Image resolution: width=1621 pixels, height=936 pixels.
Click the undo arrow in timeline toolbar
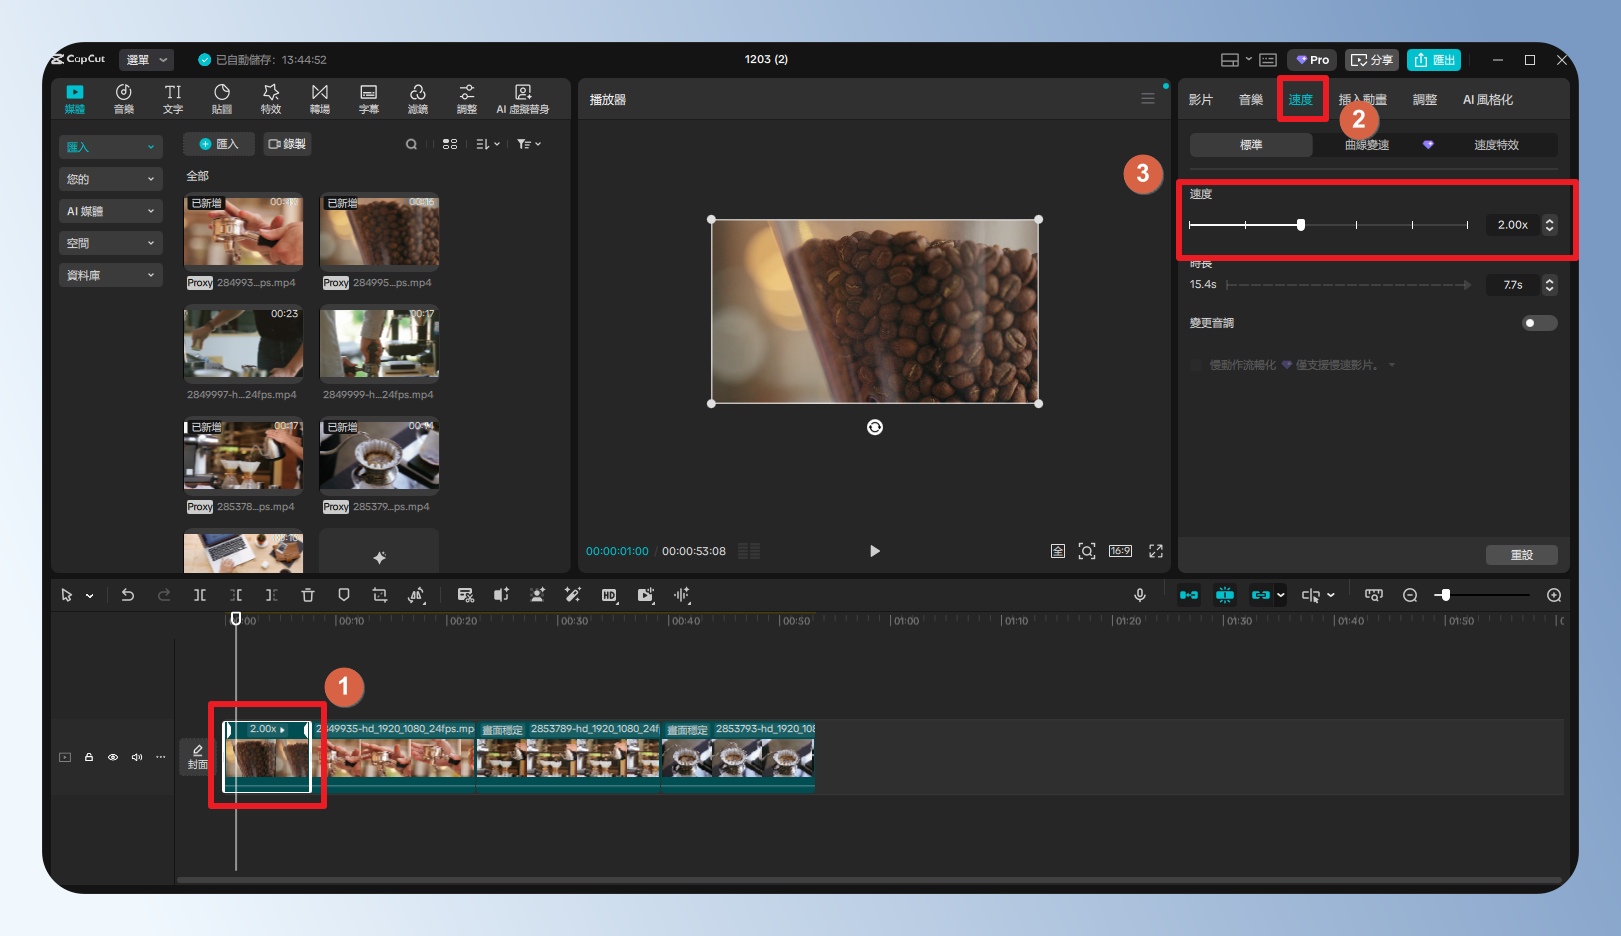[128, 595]
